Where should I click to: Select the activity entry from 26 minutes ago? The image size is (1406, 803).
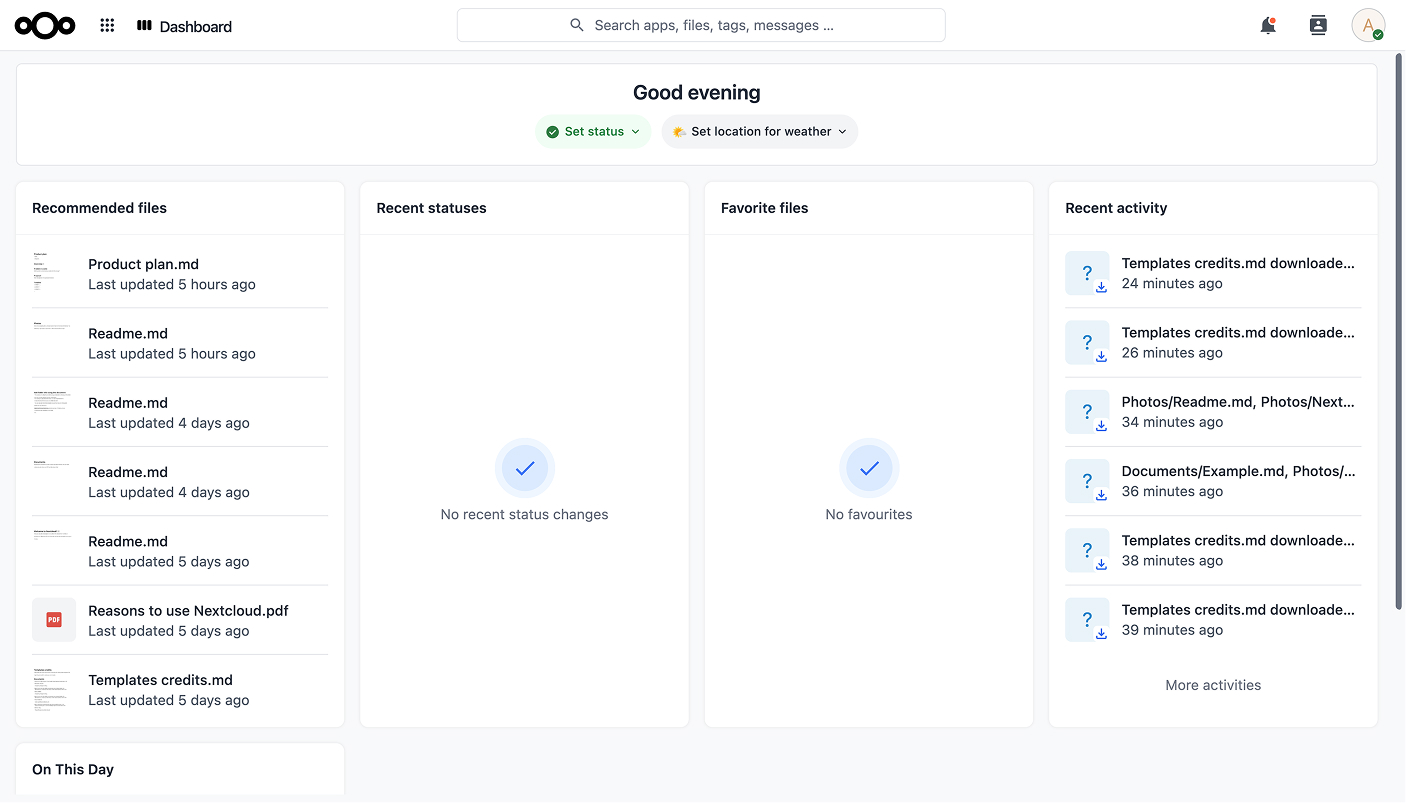tap(1213, 342)
